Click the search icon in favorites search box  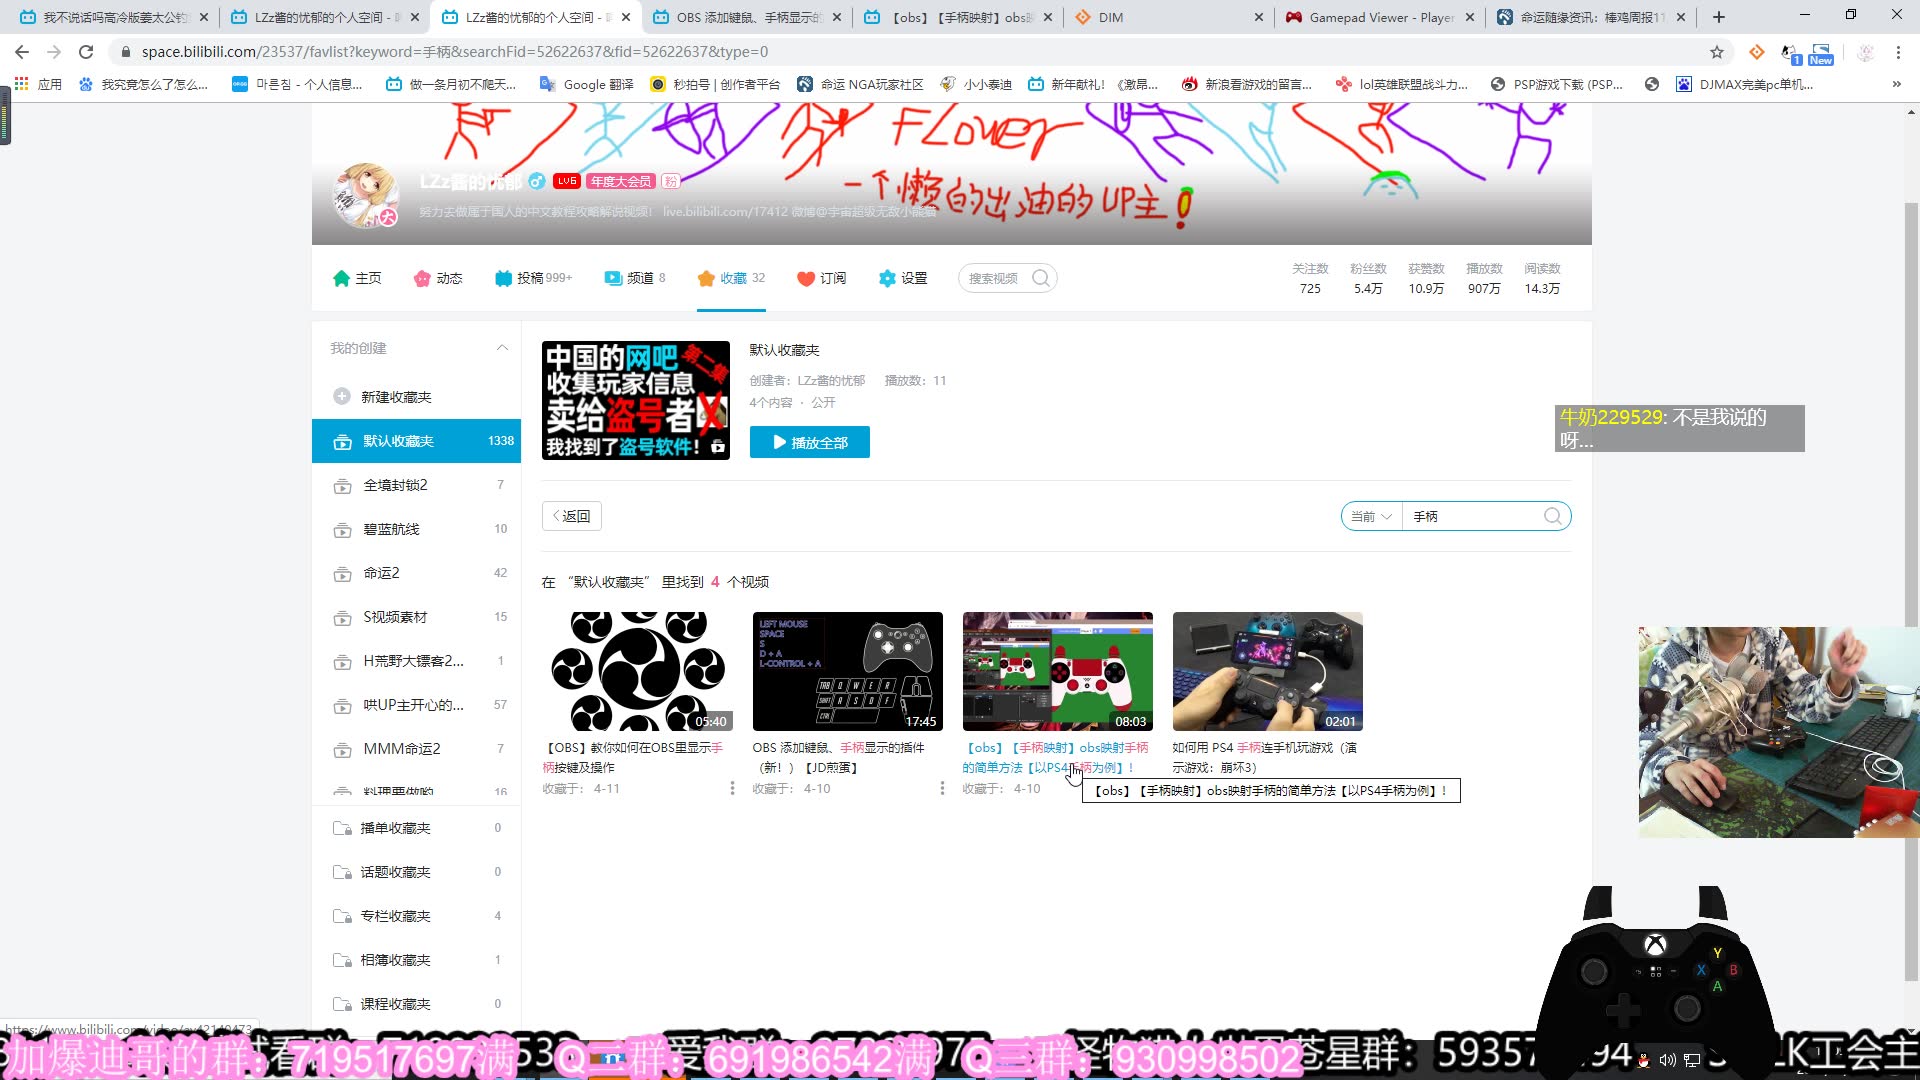click(1553, 516)
